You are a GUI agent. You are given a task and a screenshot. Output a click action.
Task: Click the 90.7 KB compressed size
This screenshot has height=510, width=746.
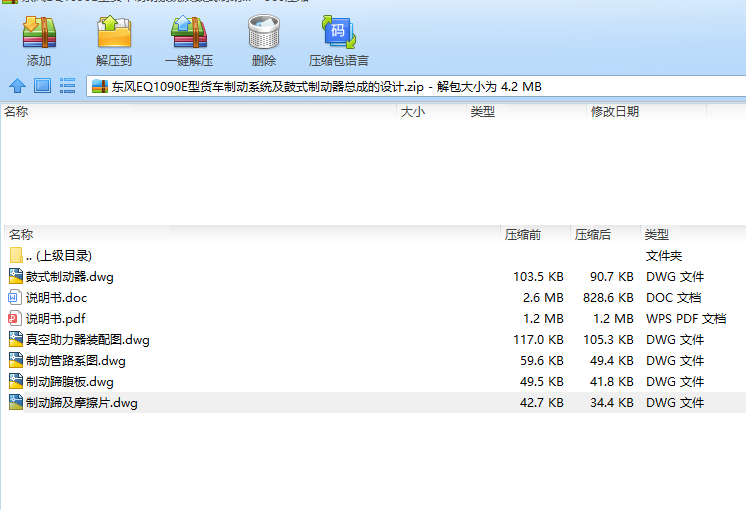point(611,276)
